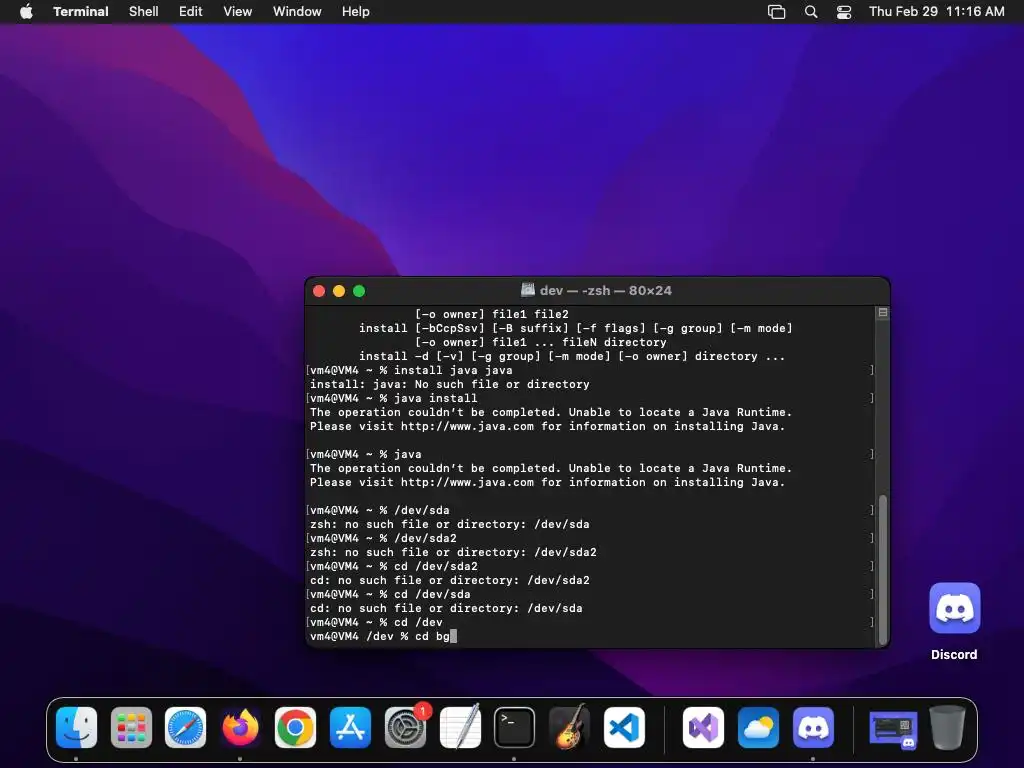Click the text 'java install' command line
Image resolution: width=1024 pixels, height=768 pixels.
coord(394,398)
